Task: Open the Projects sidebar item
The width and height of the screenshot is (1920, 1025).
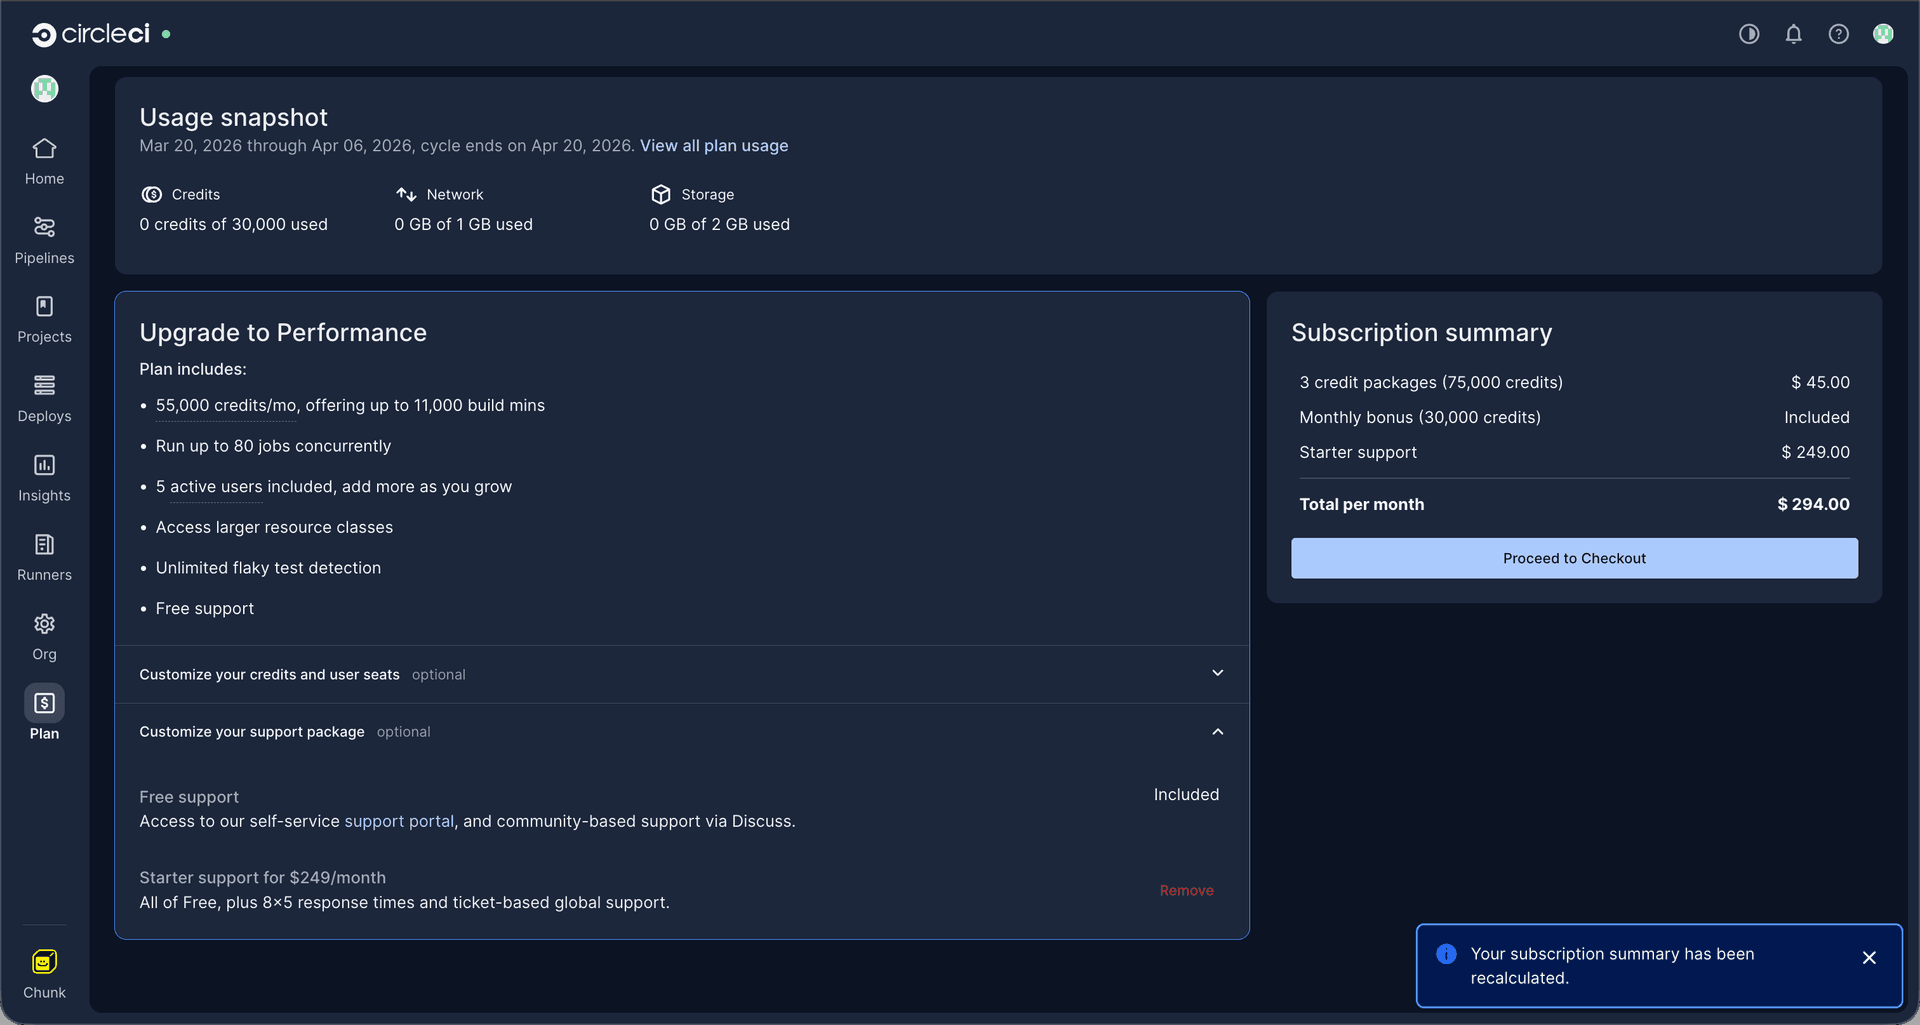Action: click(44, 319)
